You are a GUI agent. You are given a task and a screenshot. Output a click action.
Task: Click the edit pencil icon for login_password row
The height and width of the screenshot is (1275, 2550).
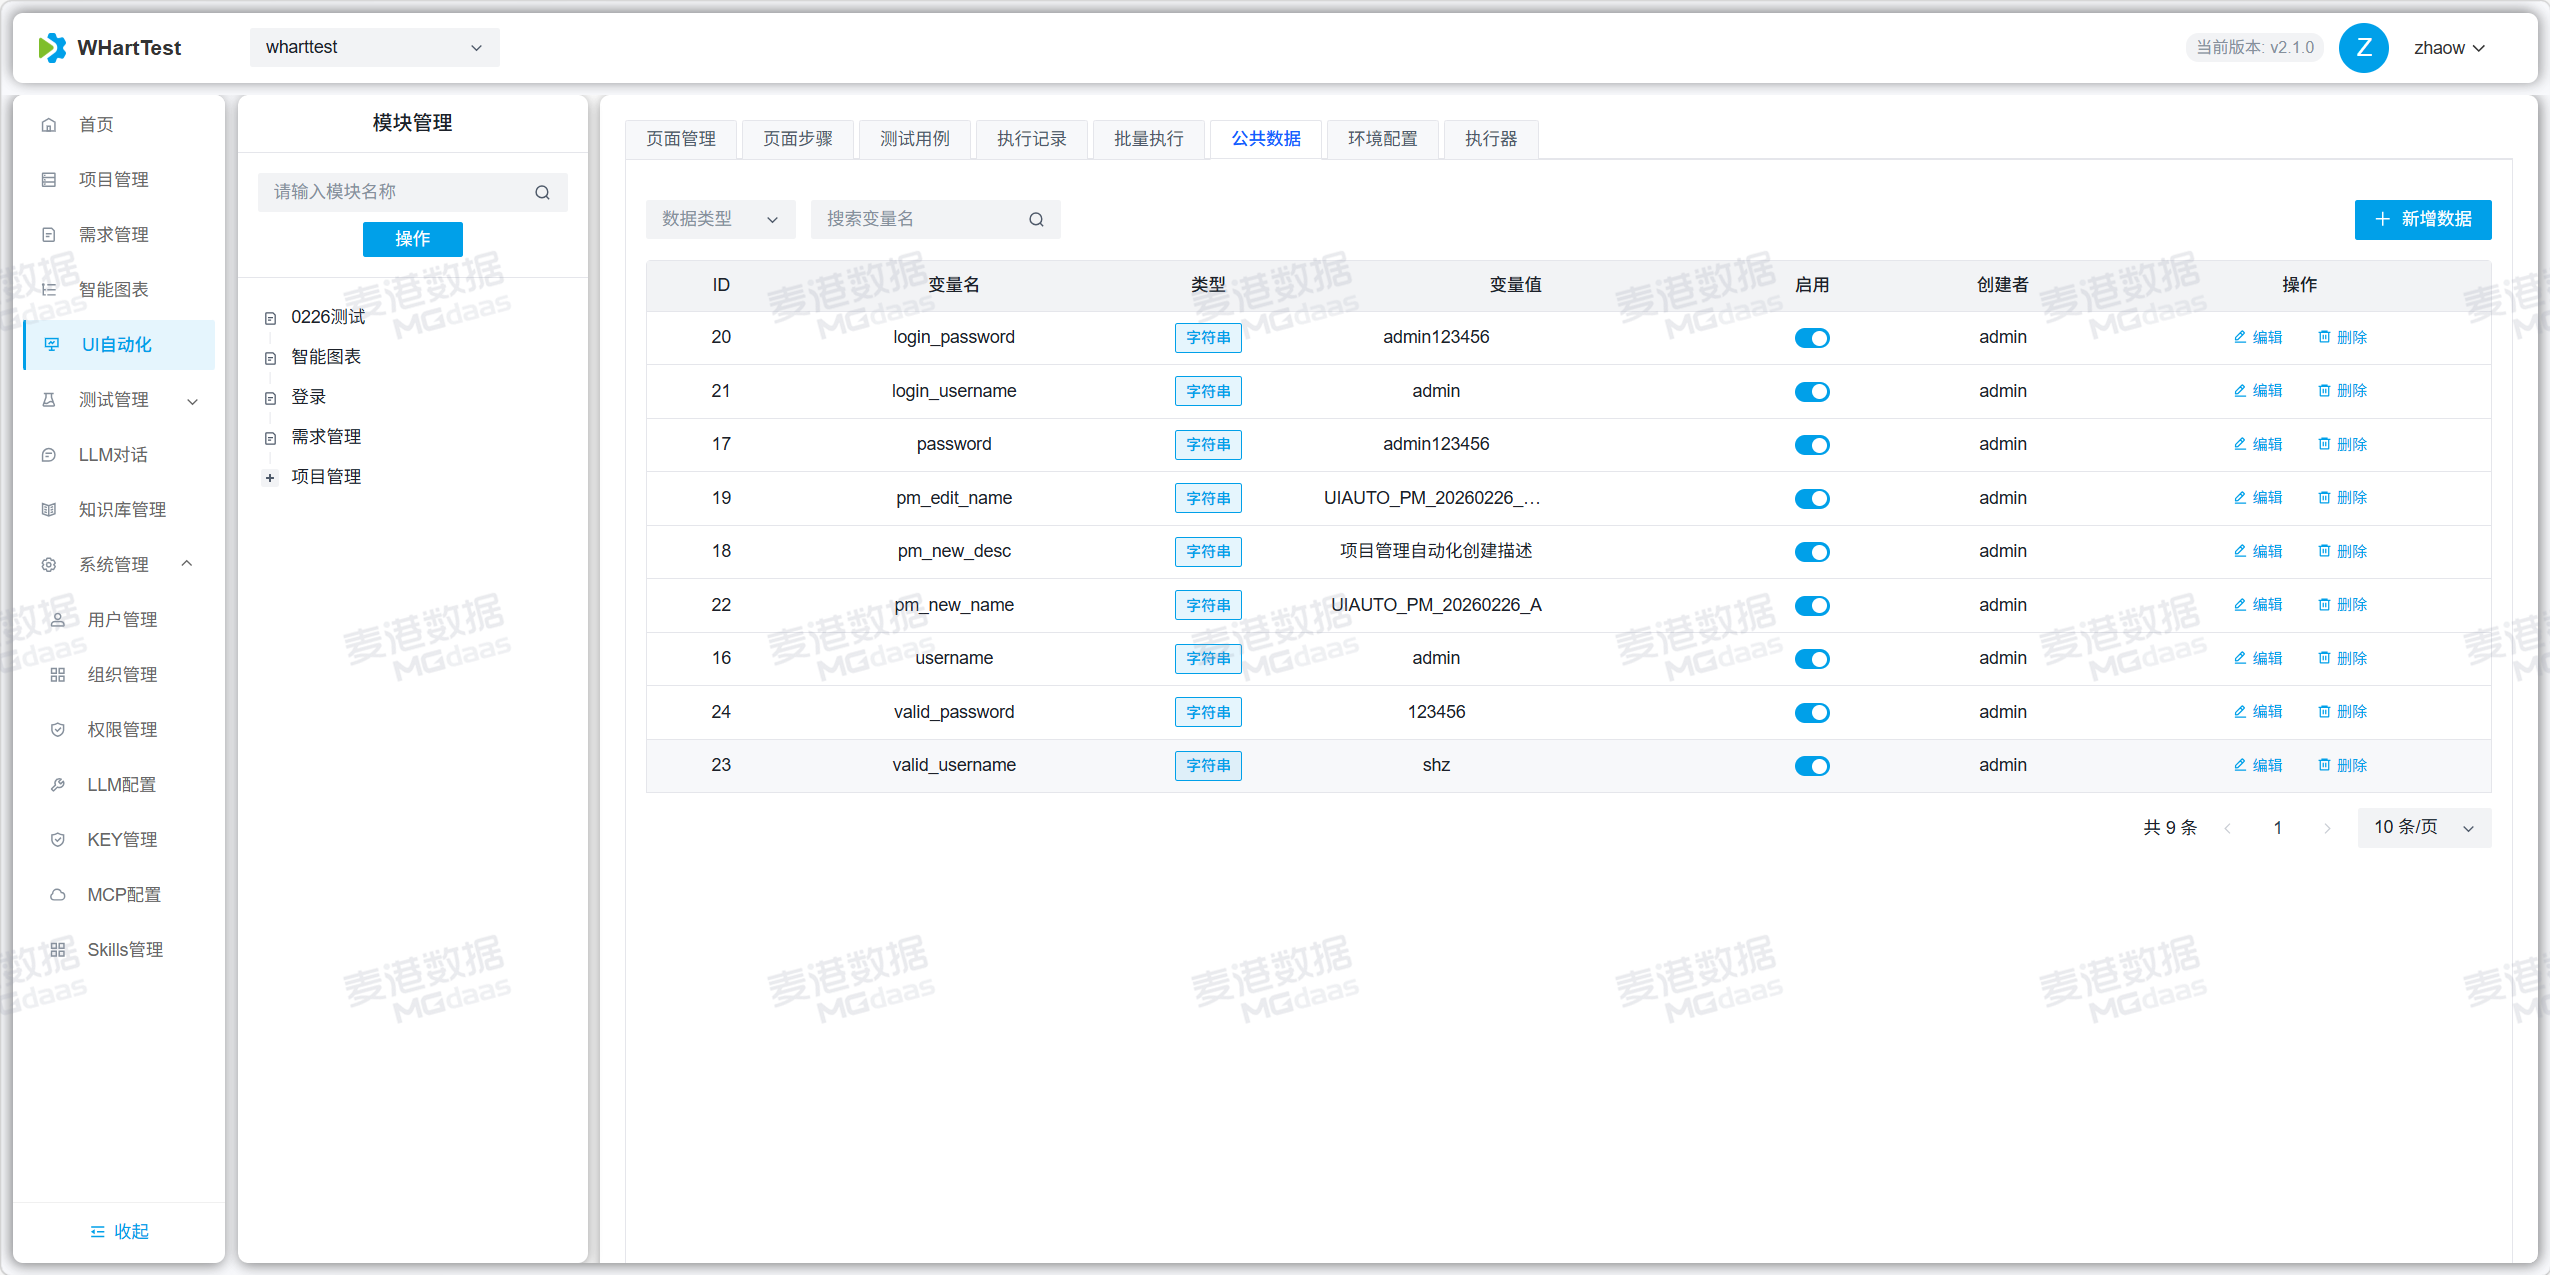pos(2240,337)
